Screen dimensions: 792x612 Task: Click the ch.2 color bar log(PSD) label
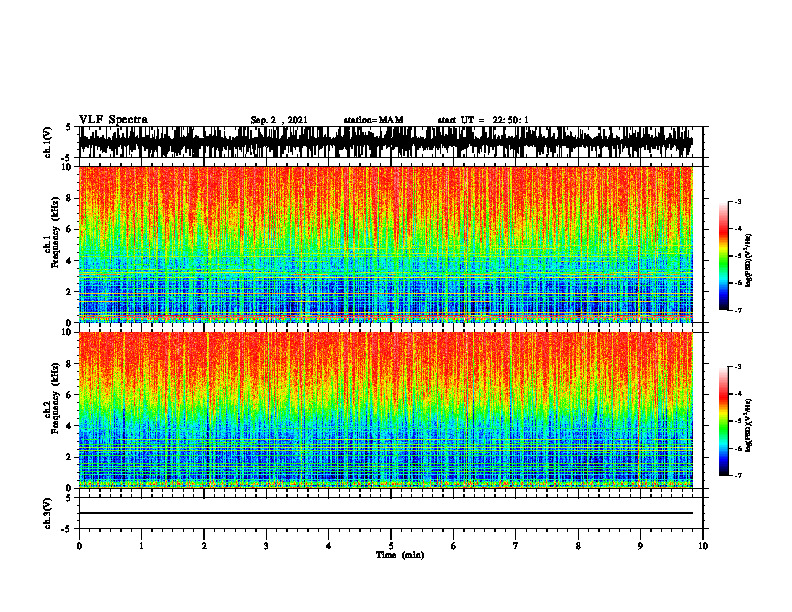[x=749, y=424]
